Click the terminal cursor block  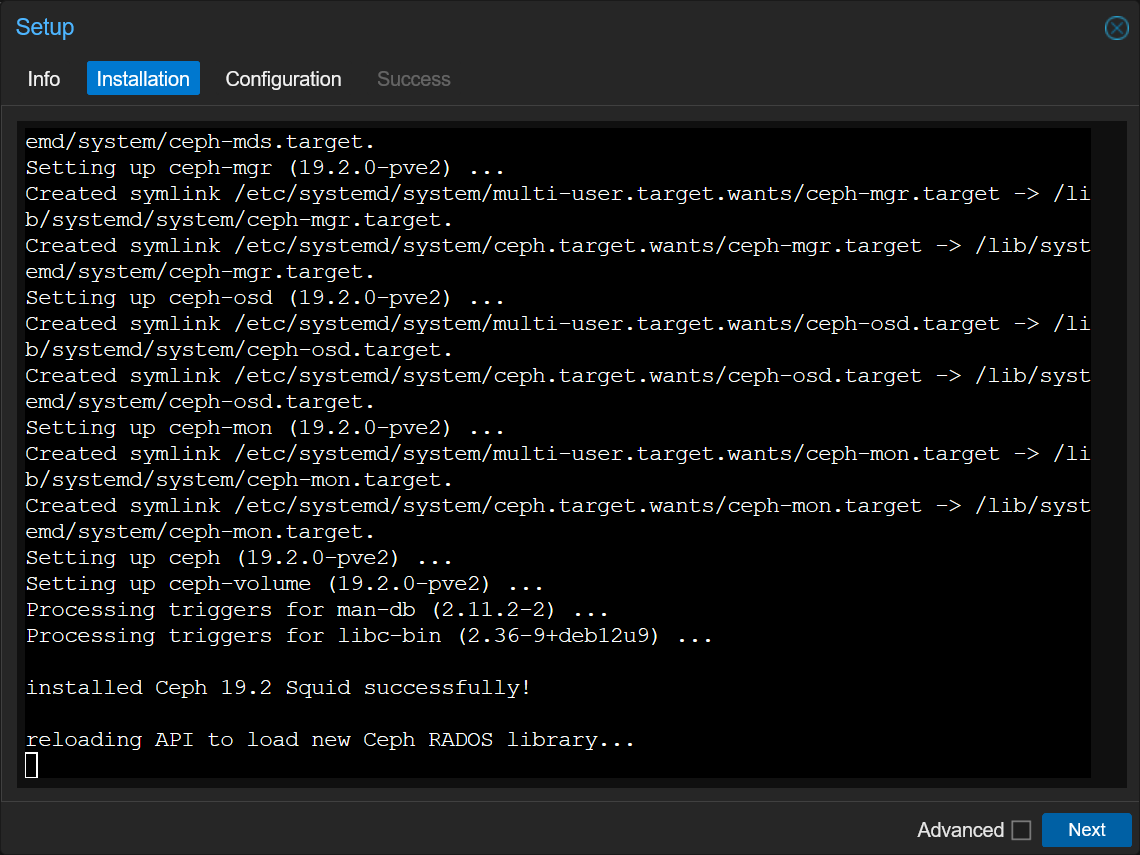(x=31, y=766)
